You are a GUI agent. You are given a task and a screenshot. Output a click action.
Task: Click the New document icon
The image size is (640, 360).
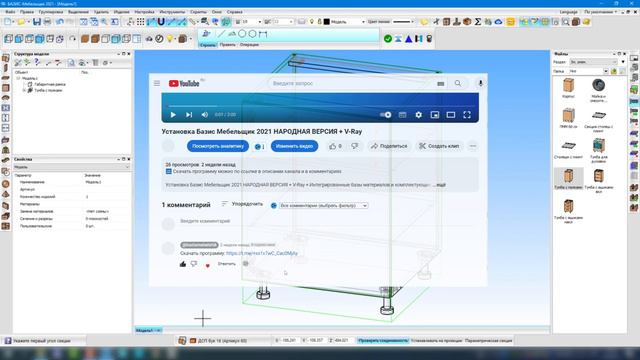pyautogui.click(x=8, y=22)
